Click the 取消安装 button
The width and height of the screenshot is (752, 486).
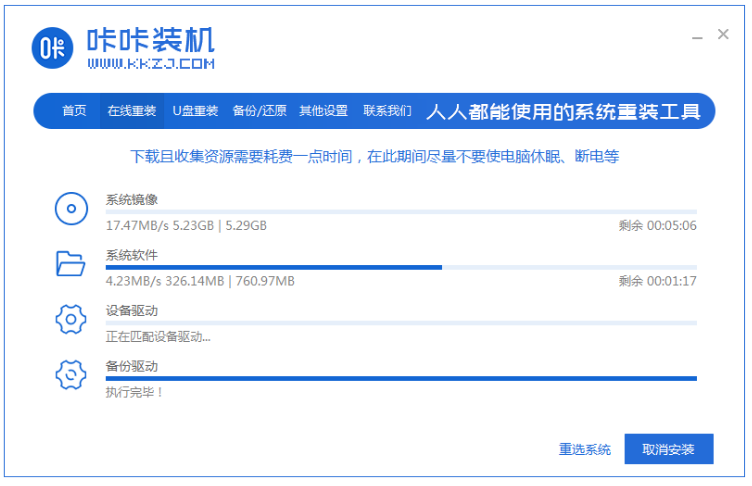pos(669,449)
